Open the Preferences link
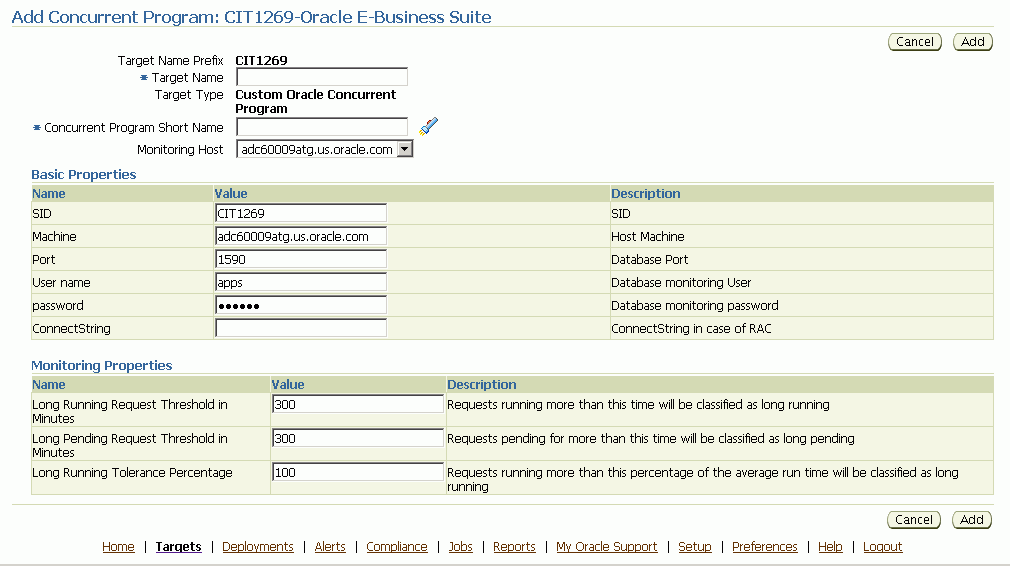Image resolution: width=1010 pixels, height=566 pixels. click(x=765, y=547)
